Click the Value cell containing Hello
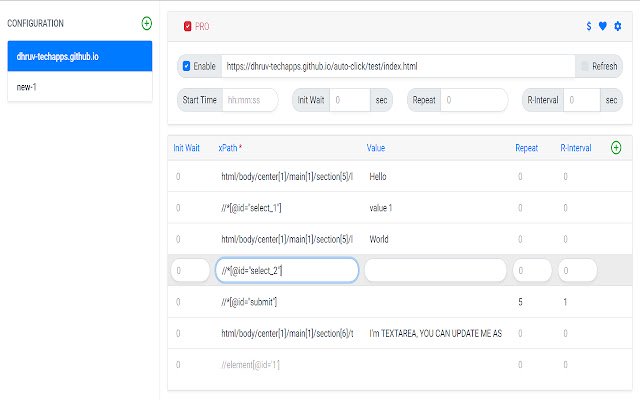This screenshot has height=400, width=640. point(436,176)
